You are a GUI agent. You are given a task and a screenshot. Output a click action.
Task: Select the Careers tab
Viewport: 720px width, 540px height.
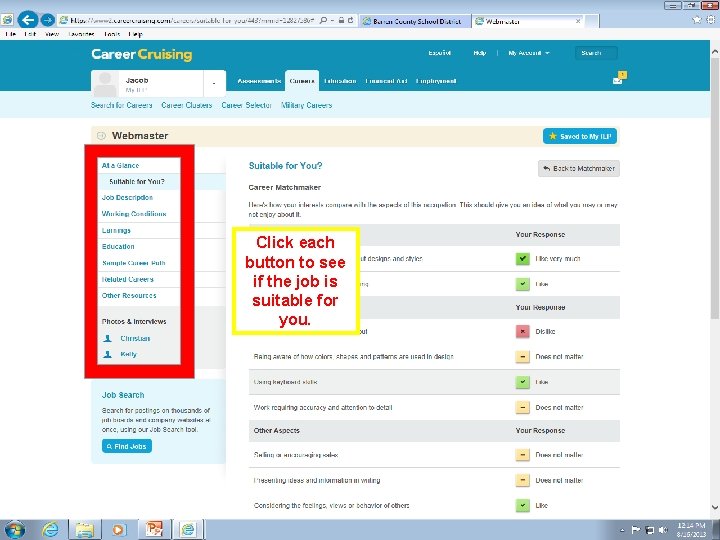point(302,81)
